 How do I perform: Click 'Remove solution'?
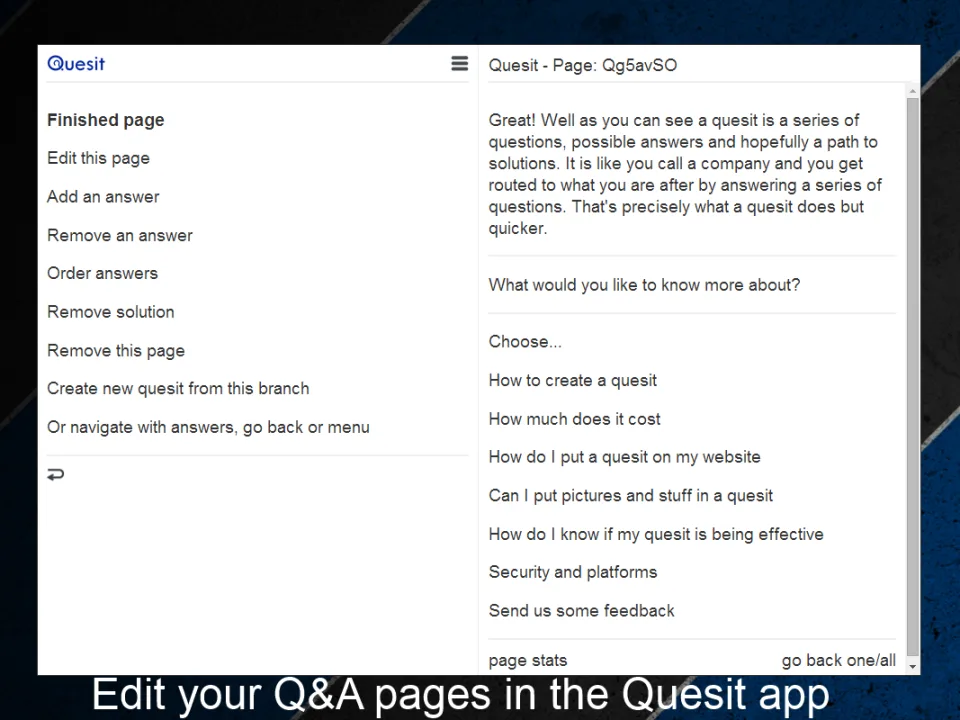click(111, 312)
